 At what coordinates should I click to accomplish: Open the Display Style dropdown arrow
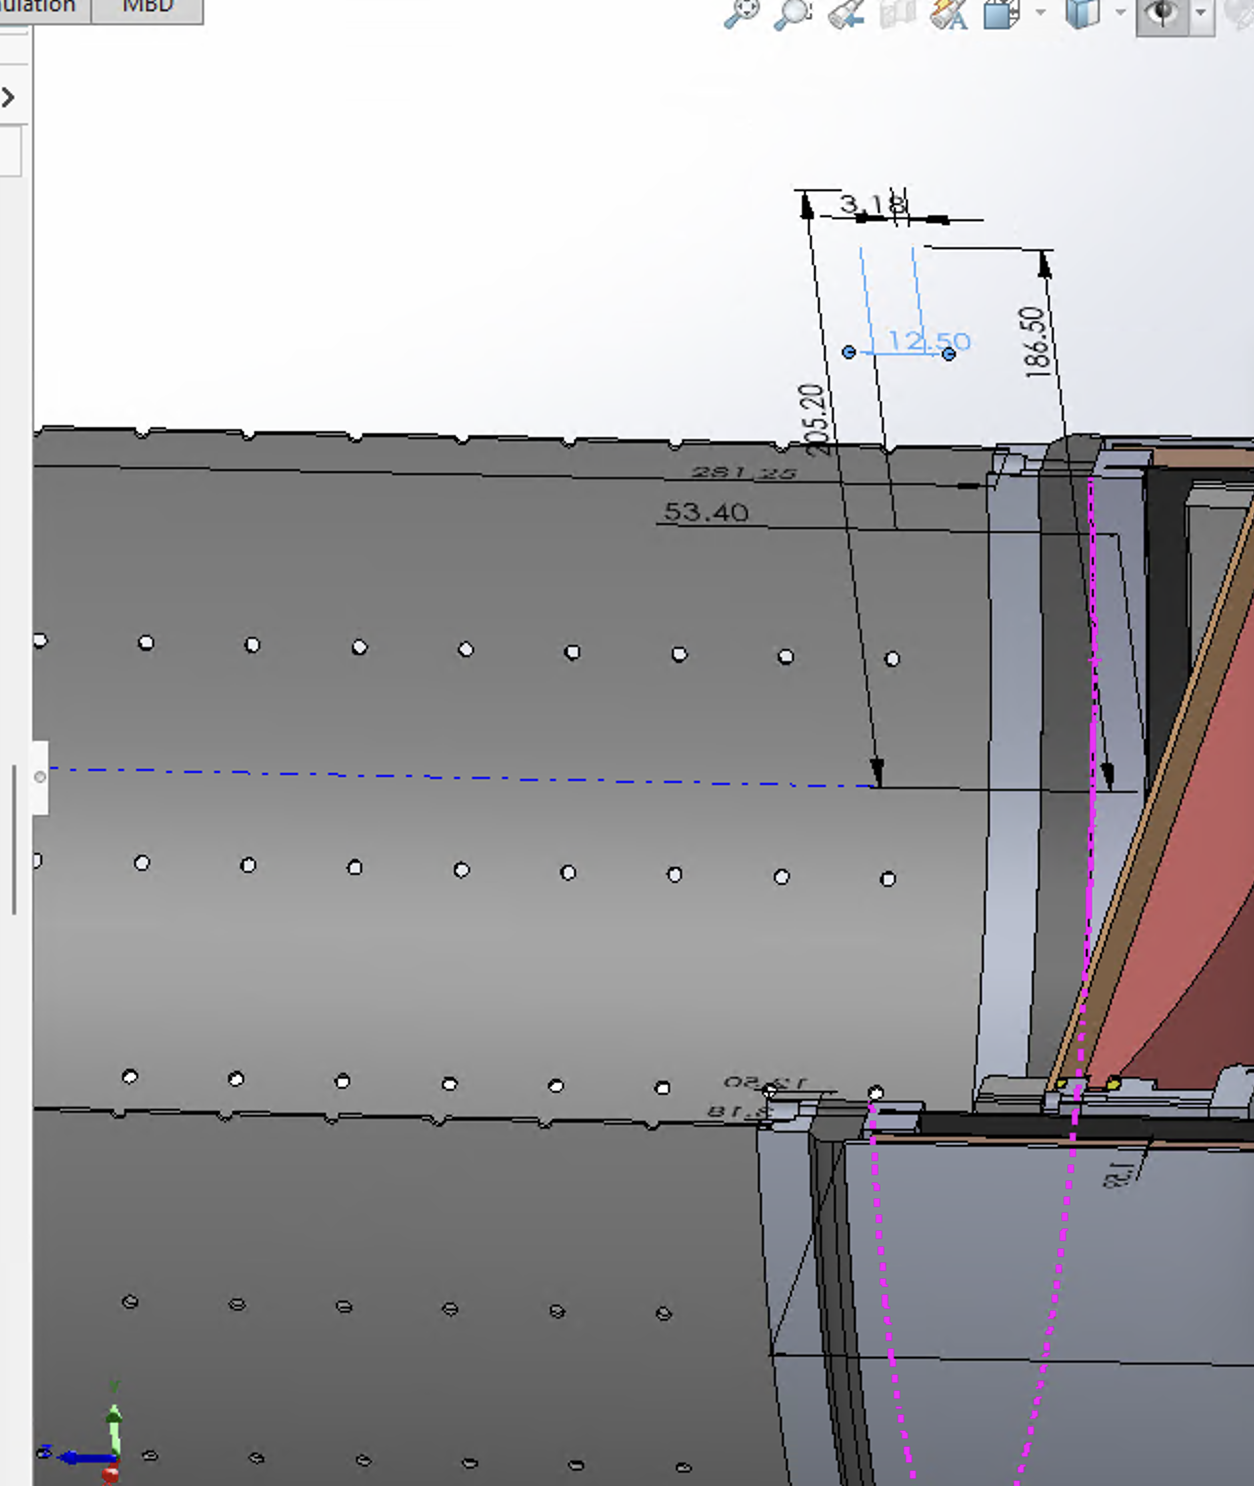pyautogui.click(x=1120, y=13)
